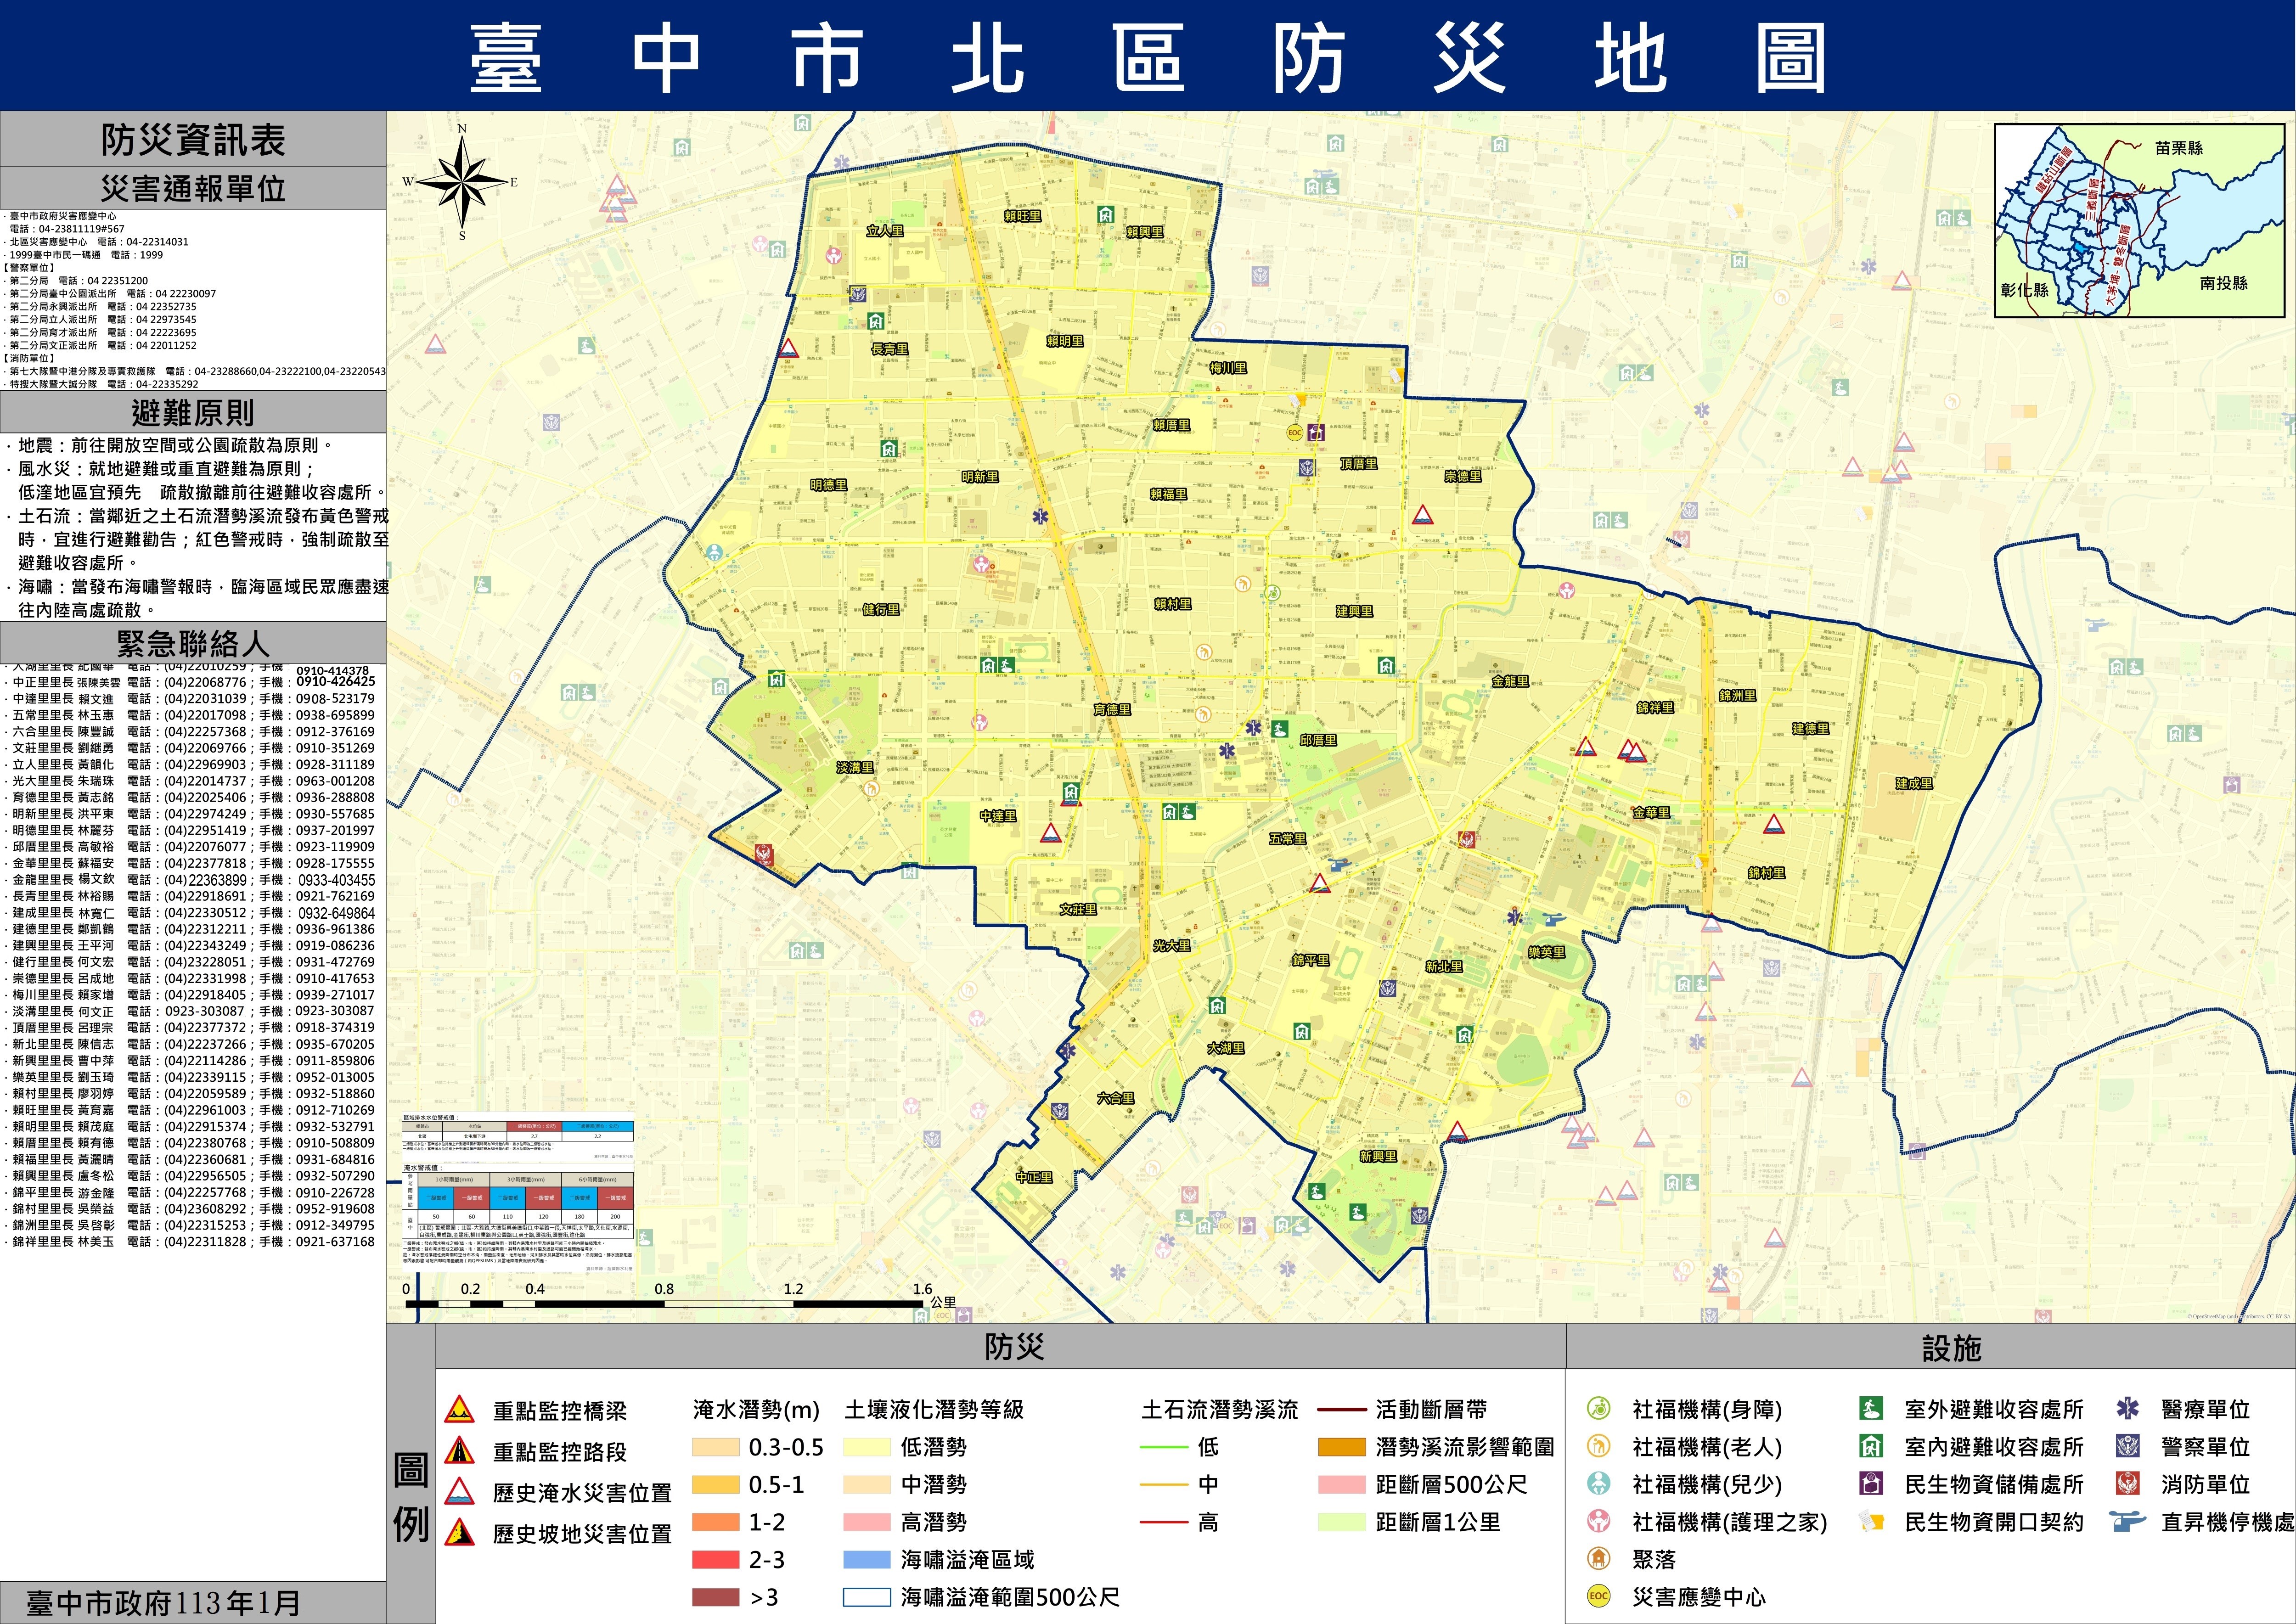
Task: Click the 避難原則 section header
Action: tap(193, 412)
